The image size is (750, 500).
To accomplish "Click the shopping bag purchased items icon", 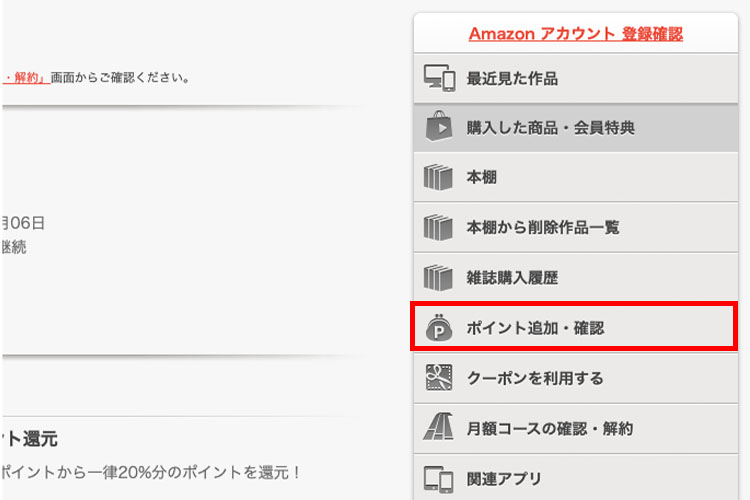I will coord(440,128).
